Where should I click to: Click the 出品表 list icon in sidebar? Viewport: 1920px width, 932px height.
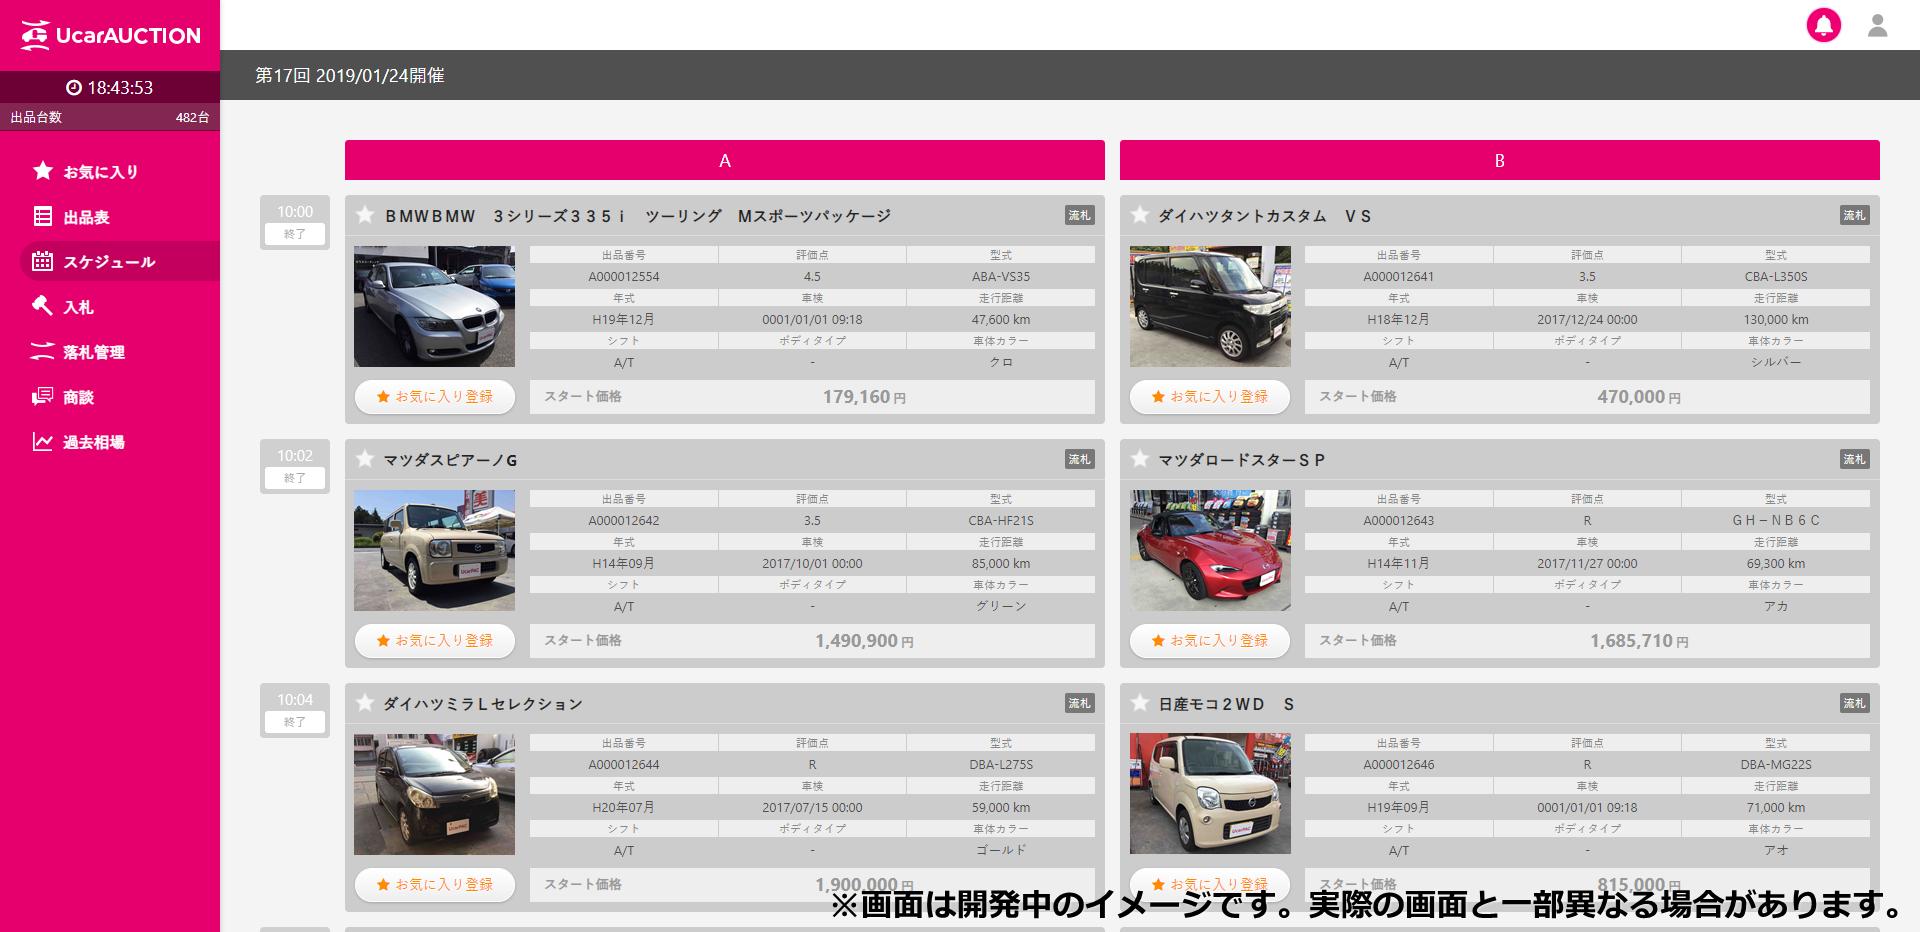[42, 216]
